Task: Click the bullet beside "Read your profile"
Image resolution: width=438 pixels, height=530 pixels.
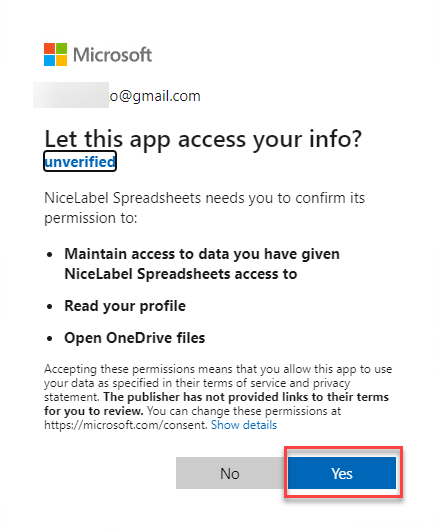Action: [x=50, y=307]
